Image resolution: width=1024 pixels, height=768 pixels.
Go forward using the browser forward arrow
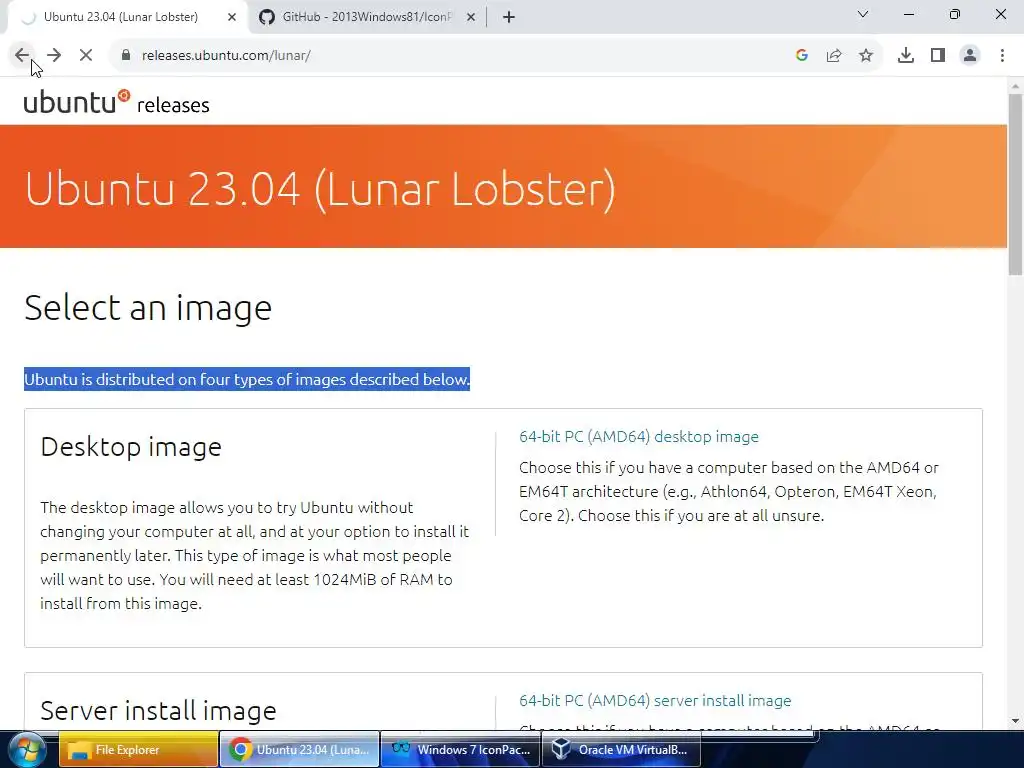click(54, 56)
